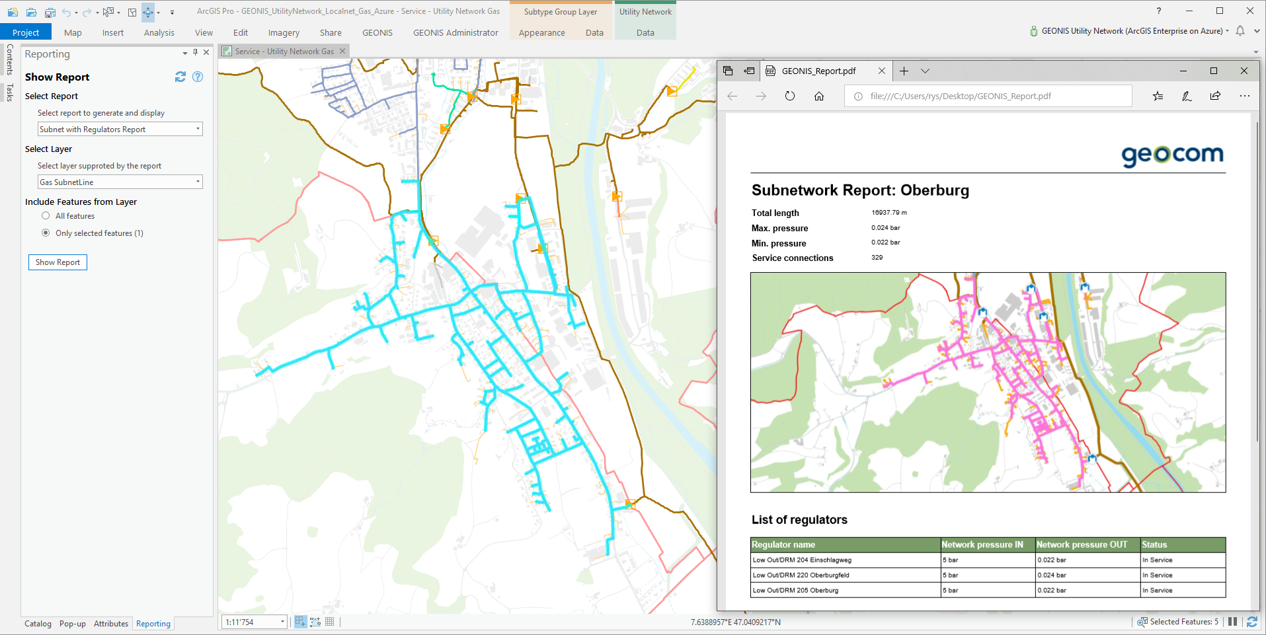Switch to the Attributes pane tab
This screenshot has width=1266, height=635.
[111, 624]
